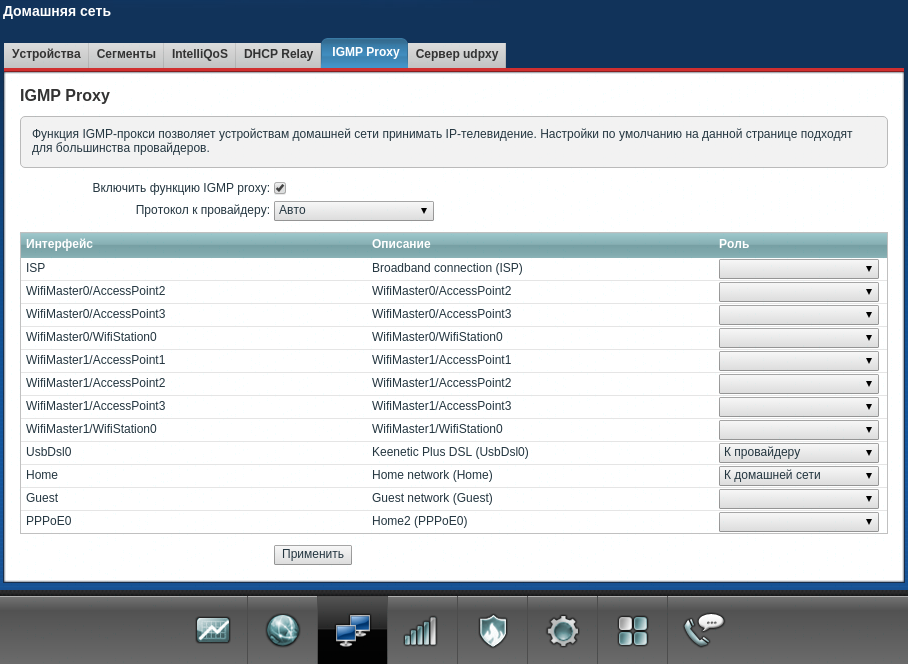Viewport: 908px width, 664px height.
Task: Expand the provider protocol dropdown set to Авто
Action: 353,211
